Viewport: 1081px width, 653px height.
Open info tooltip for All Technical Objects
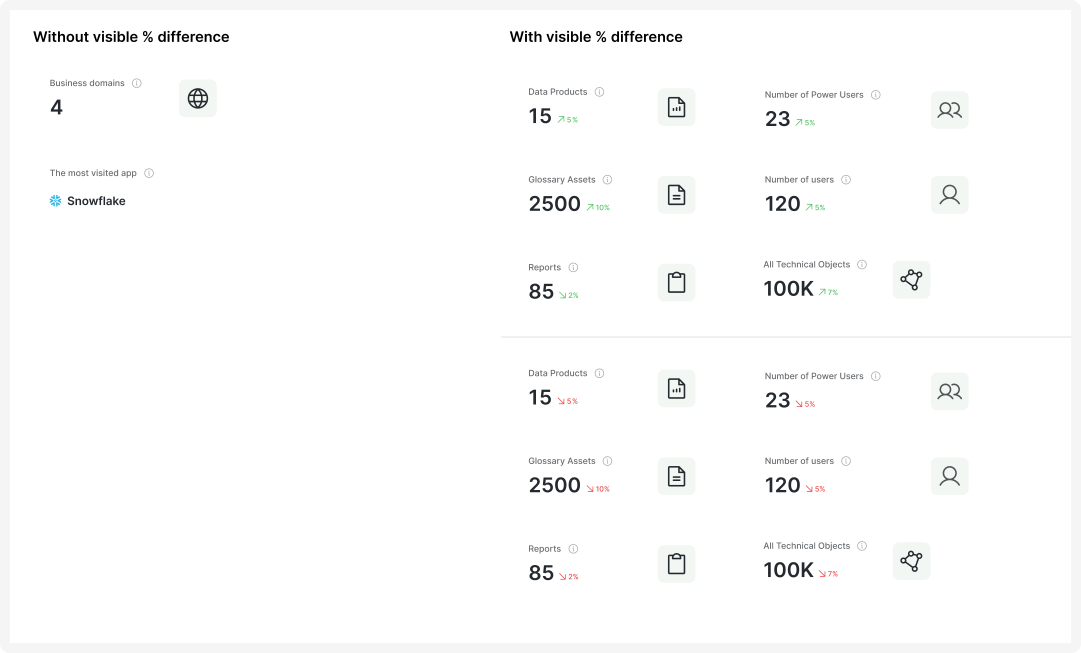[x=862, y=264]
